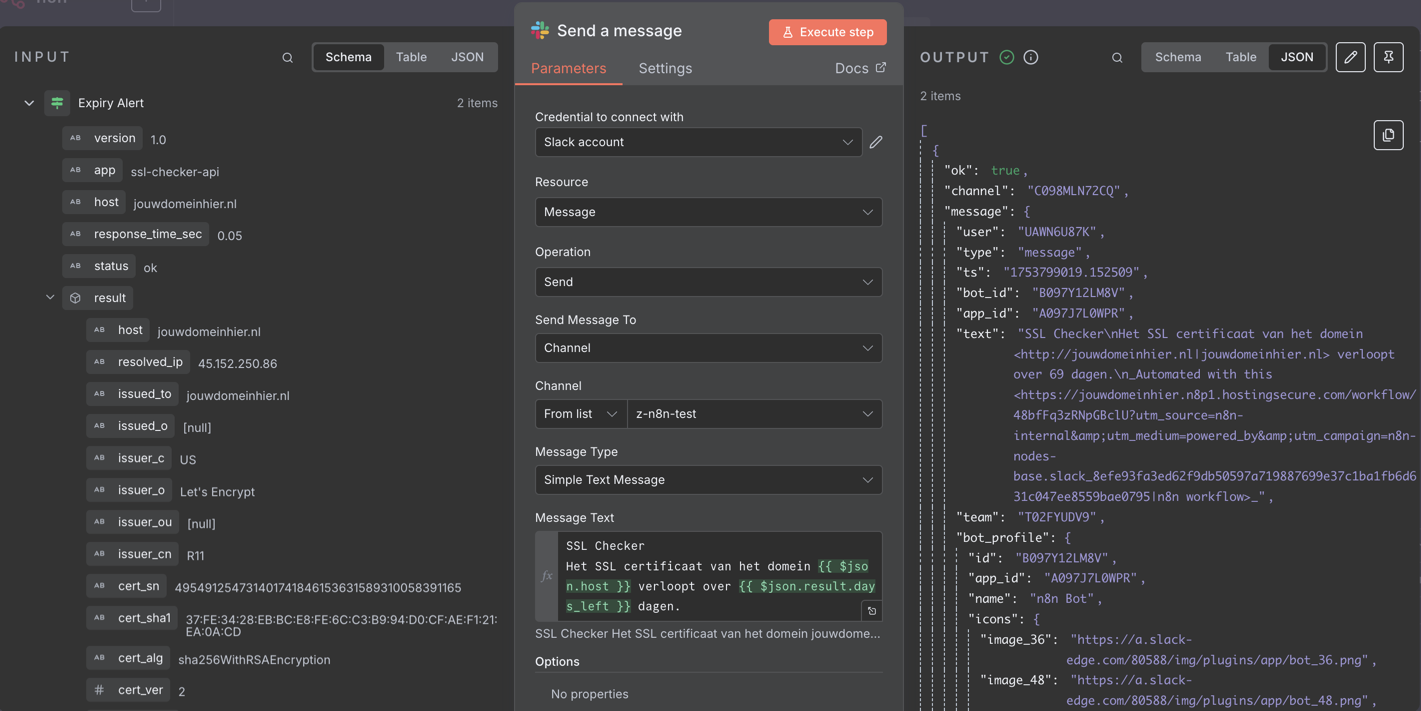Image resolution: width=1421 pixels, height=711 pixels.
Task: Click the "No properties" text under Options
Action: click(x=590, y=694)
